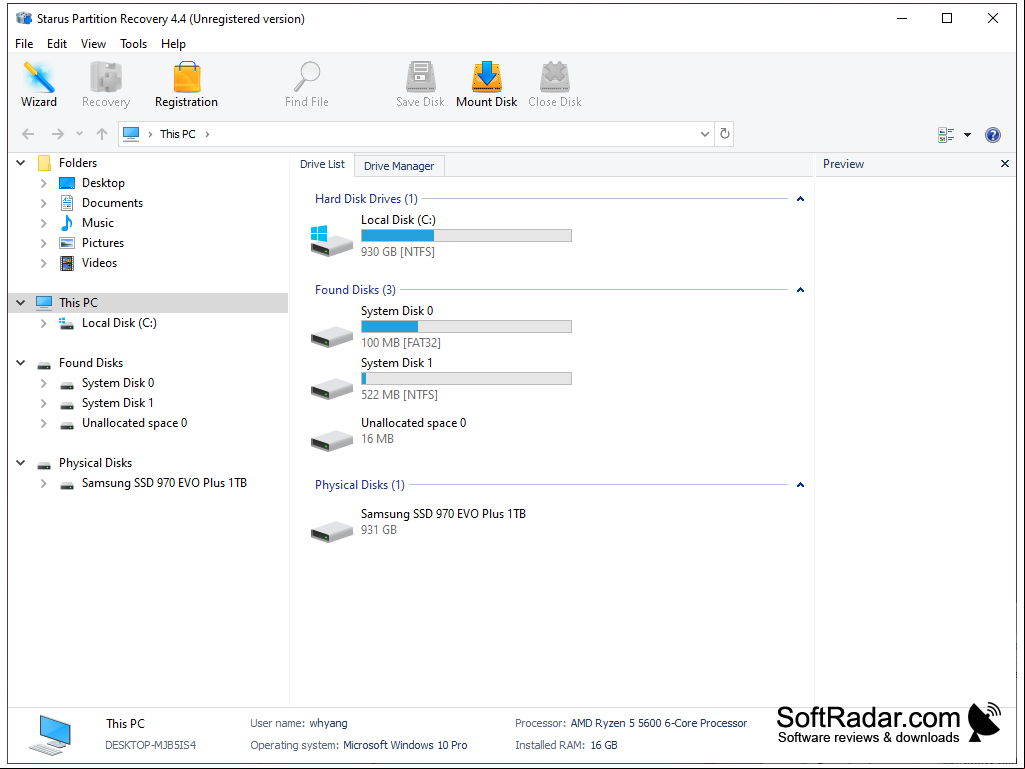The height and width of the screenshot is (769, 1025).
Task: Go forward using the forward arrow
Action: [x=58, y=134]
